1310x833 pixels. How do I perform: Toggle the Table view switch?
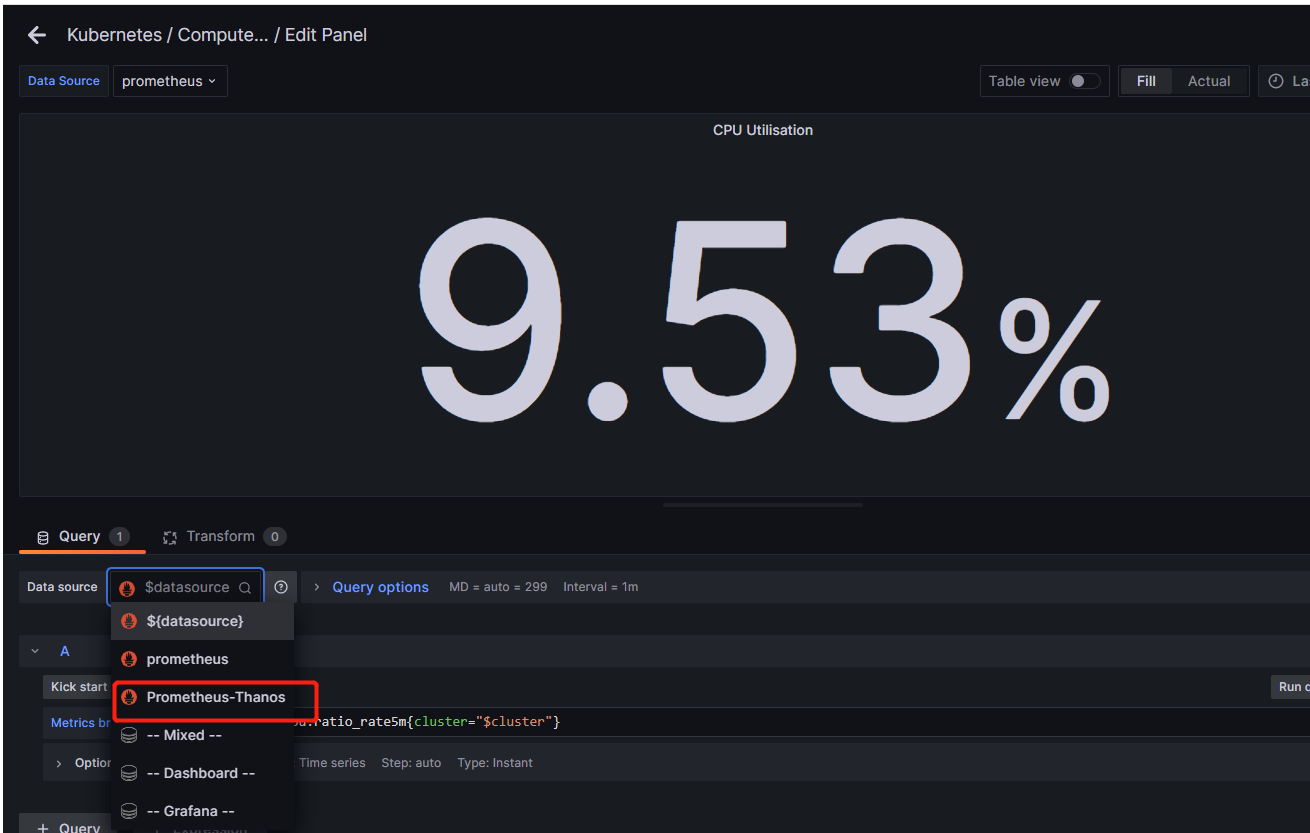tap(1085, 81)
